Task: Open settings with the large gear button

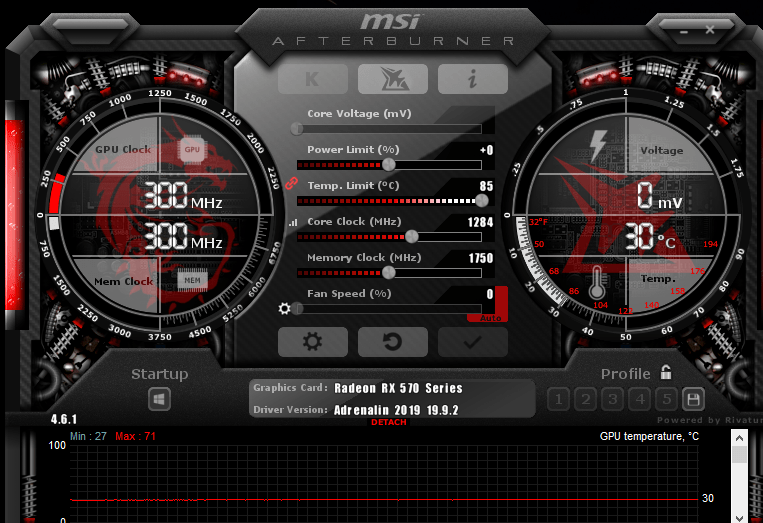Action: point(313,342)
